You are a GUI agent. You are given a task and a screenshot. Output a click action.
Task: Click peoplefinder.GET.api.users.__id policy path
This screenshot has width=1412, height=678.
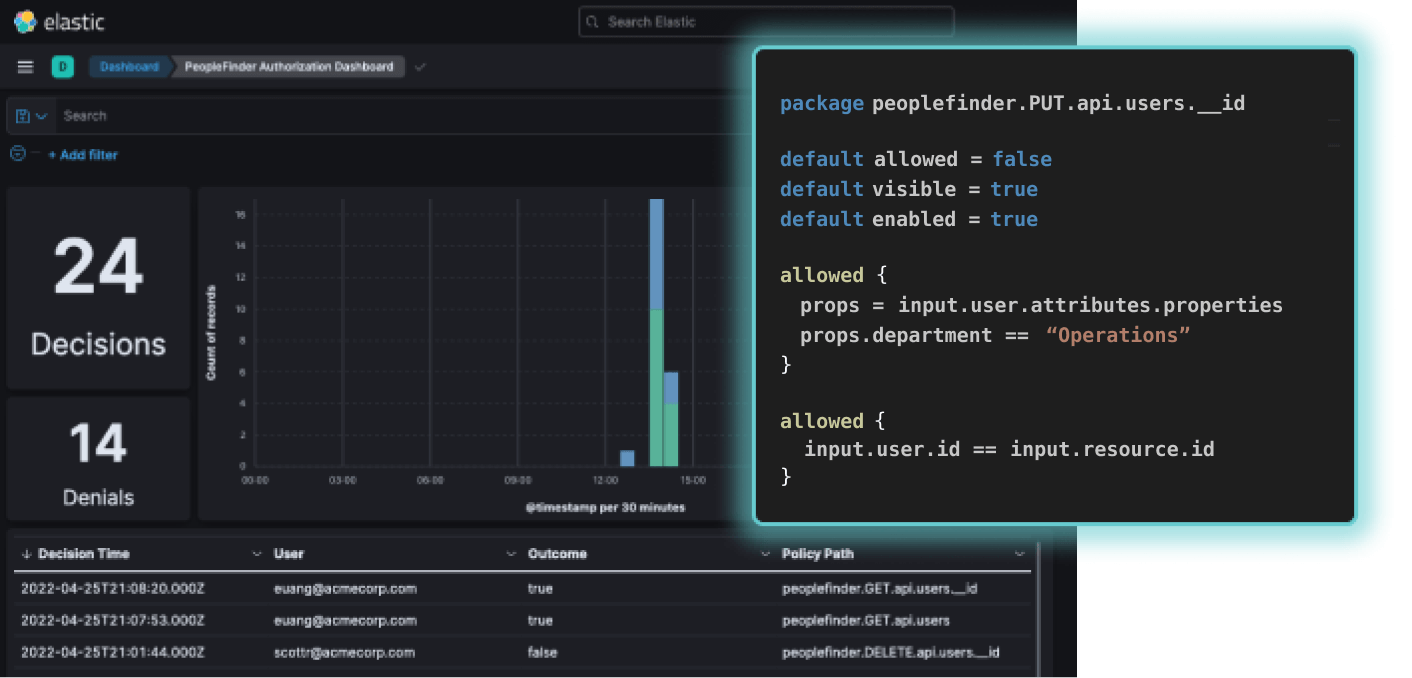pos(879,589)
